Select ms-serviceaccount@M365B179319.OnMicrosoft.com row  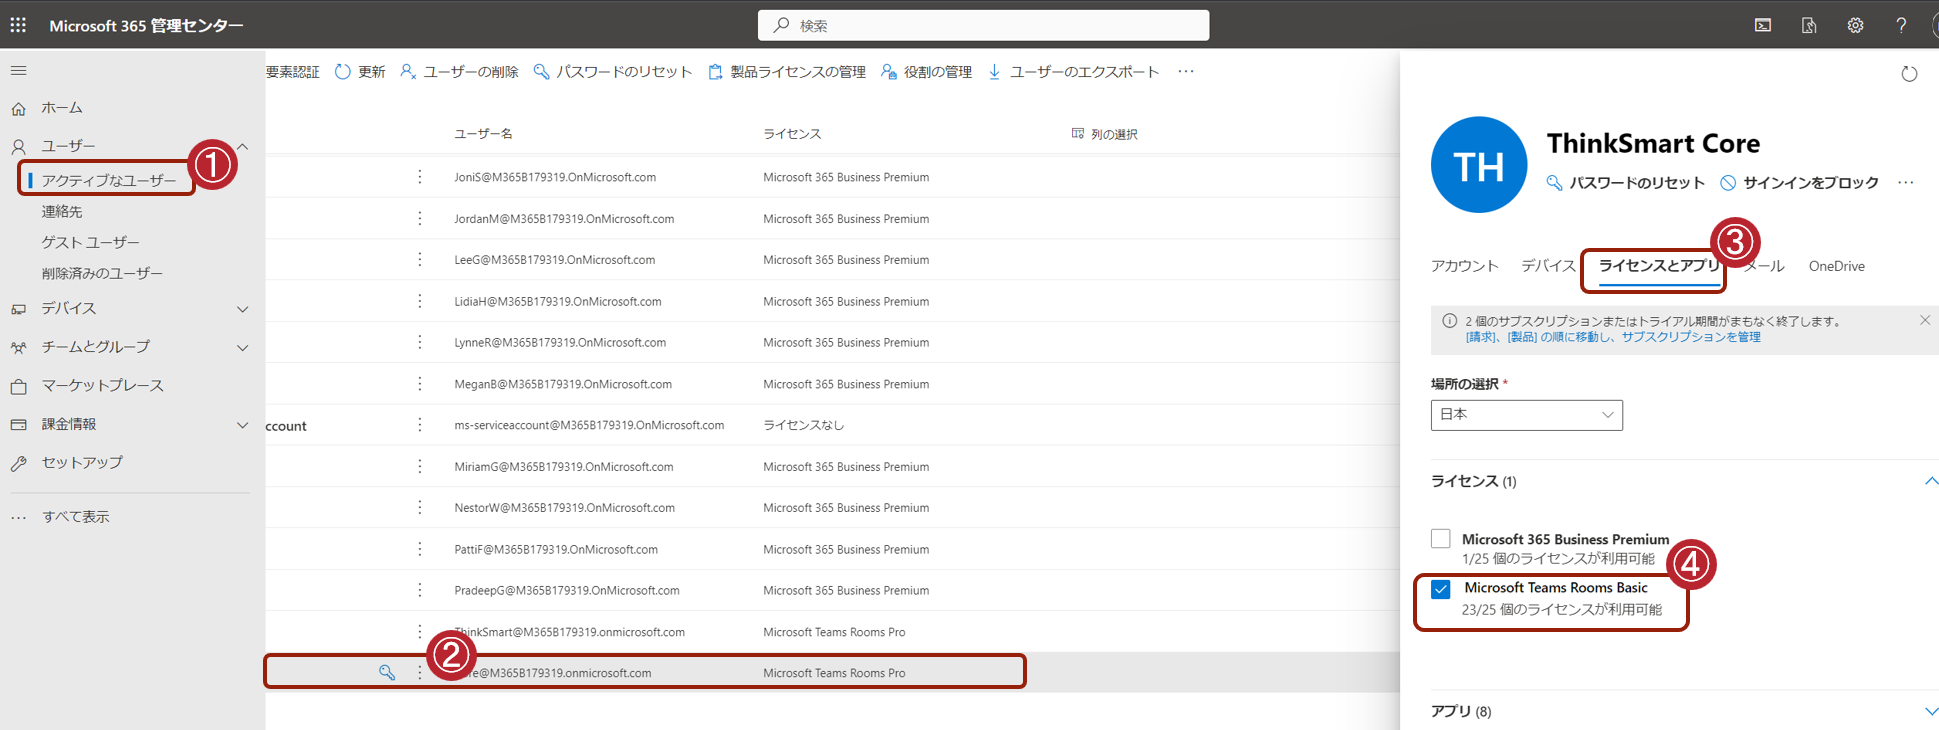(x=832, y=425)
